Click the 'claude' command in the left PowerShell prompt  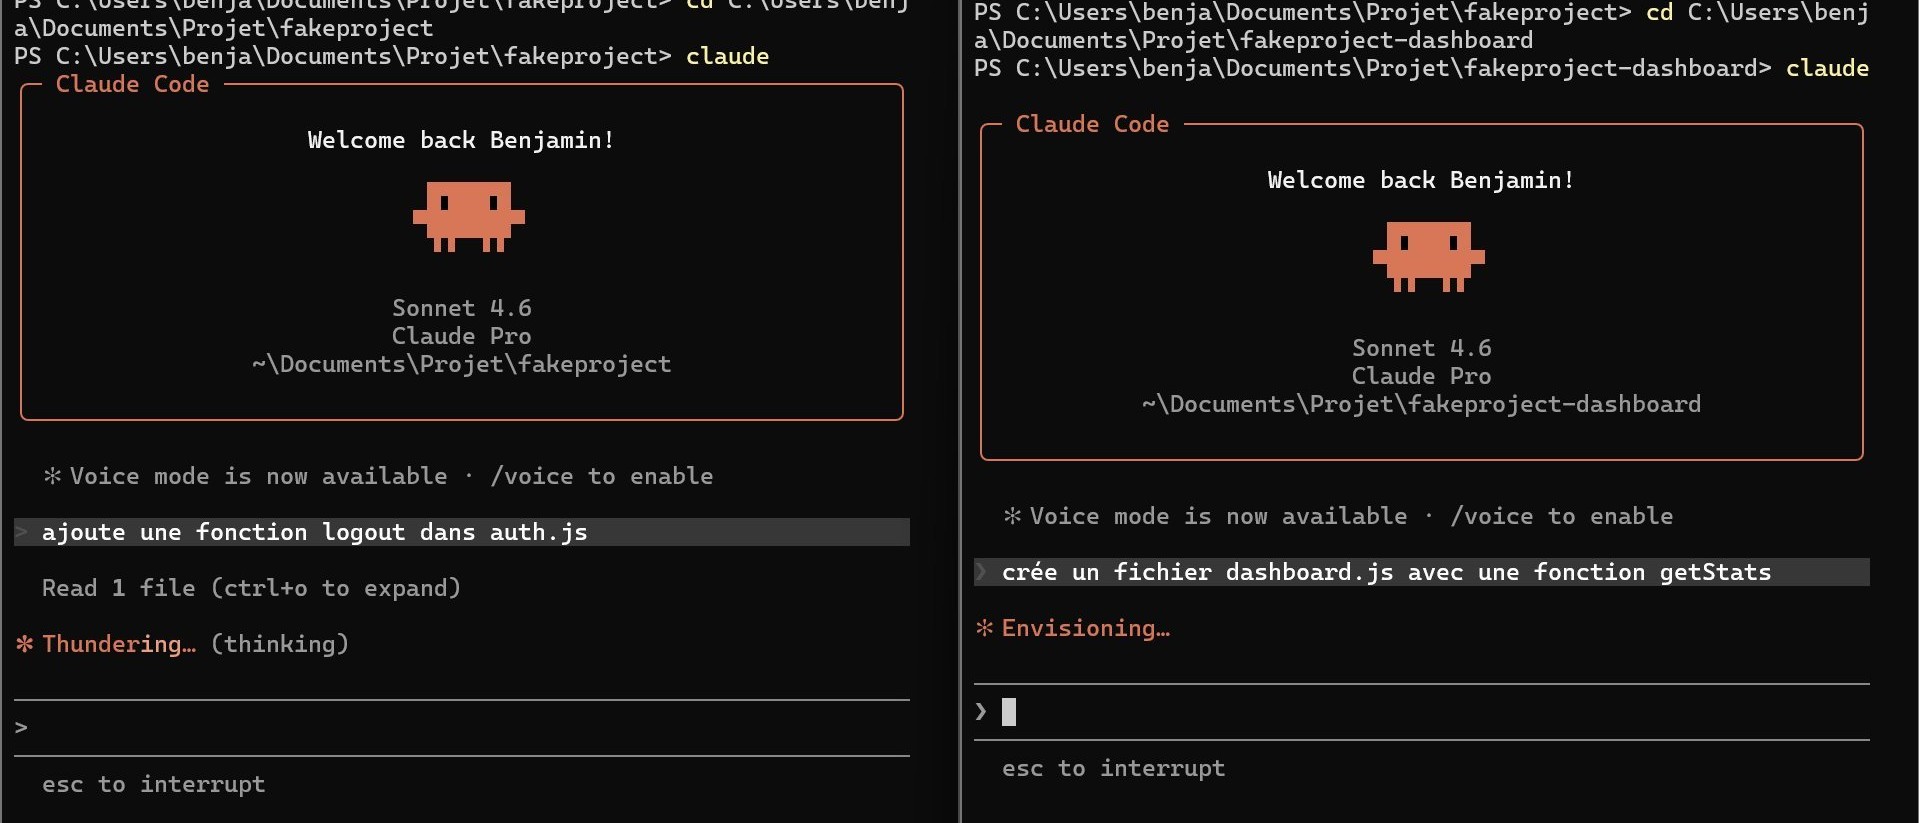(x=728, y=56)
